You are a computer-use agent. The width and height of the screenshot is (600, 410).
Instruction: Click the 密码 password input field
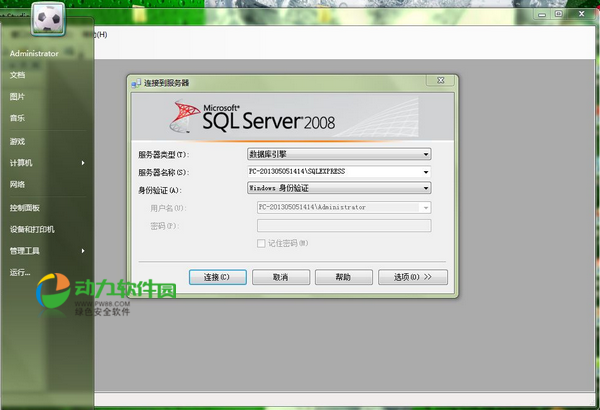(x=344, y=225)
